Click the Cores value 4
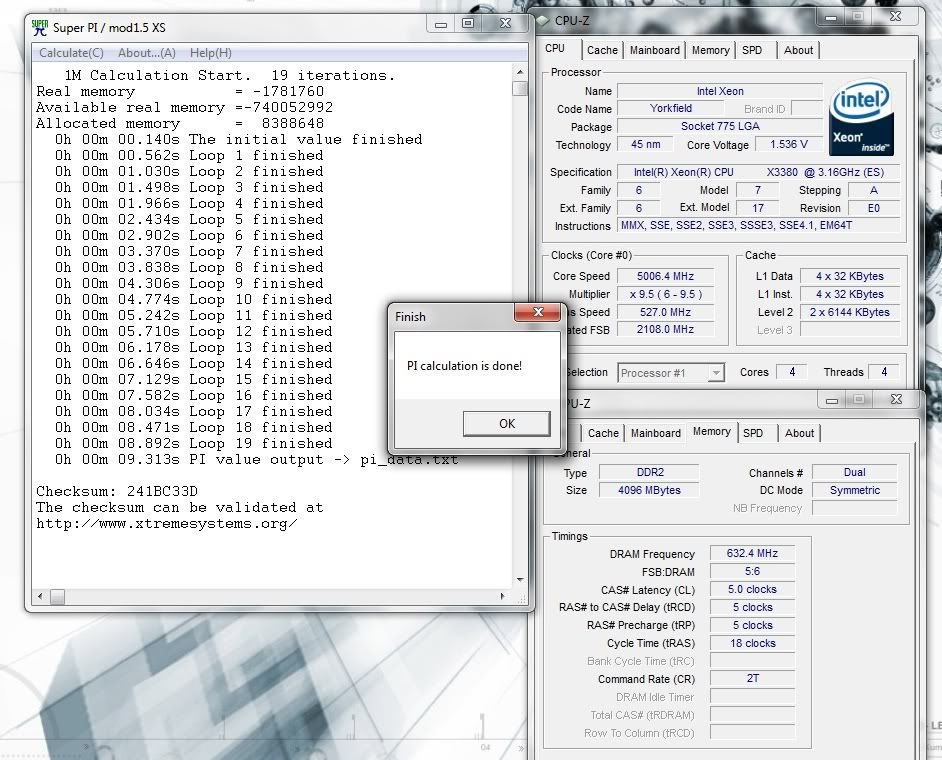This screenshot has width=942, height=760. (792, 372)
